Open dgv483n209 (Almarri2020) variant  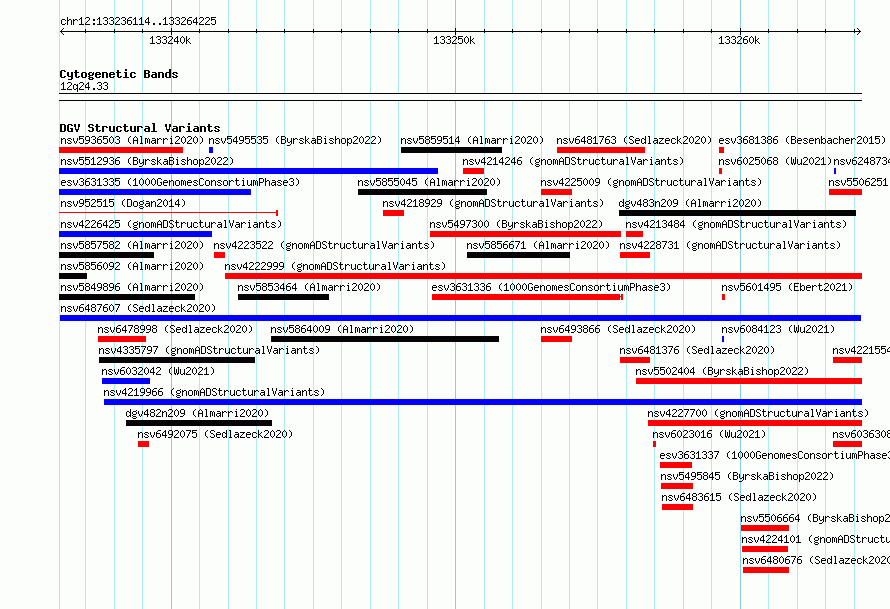point(690,203)
